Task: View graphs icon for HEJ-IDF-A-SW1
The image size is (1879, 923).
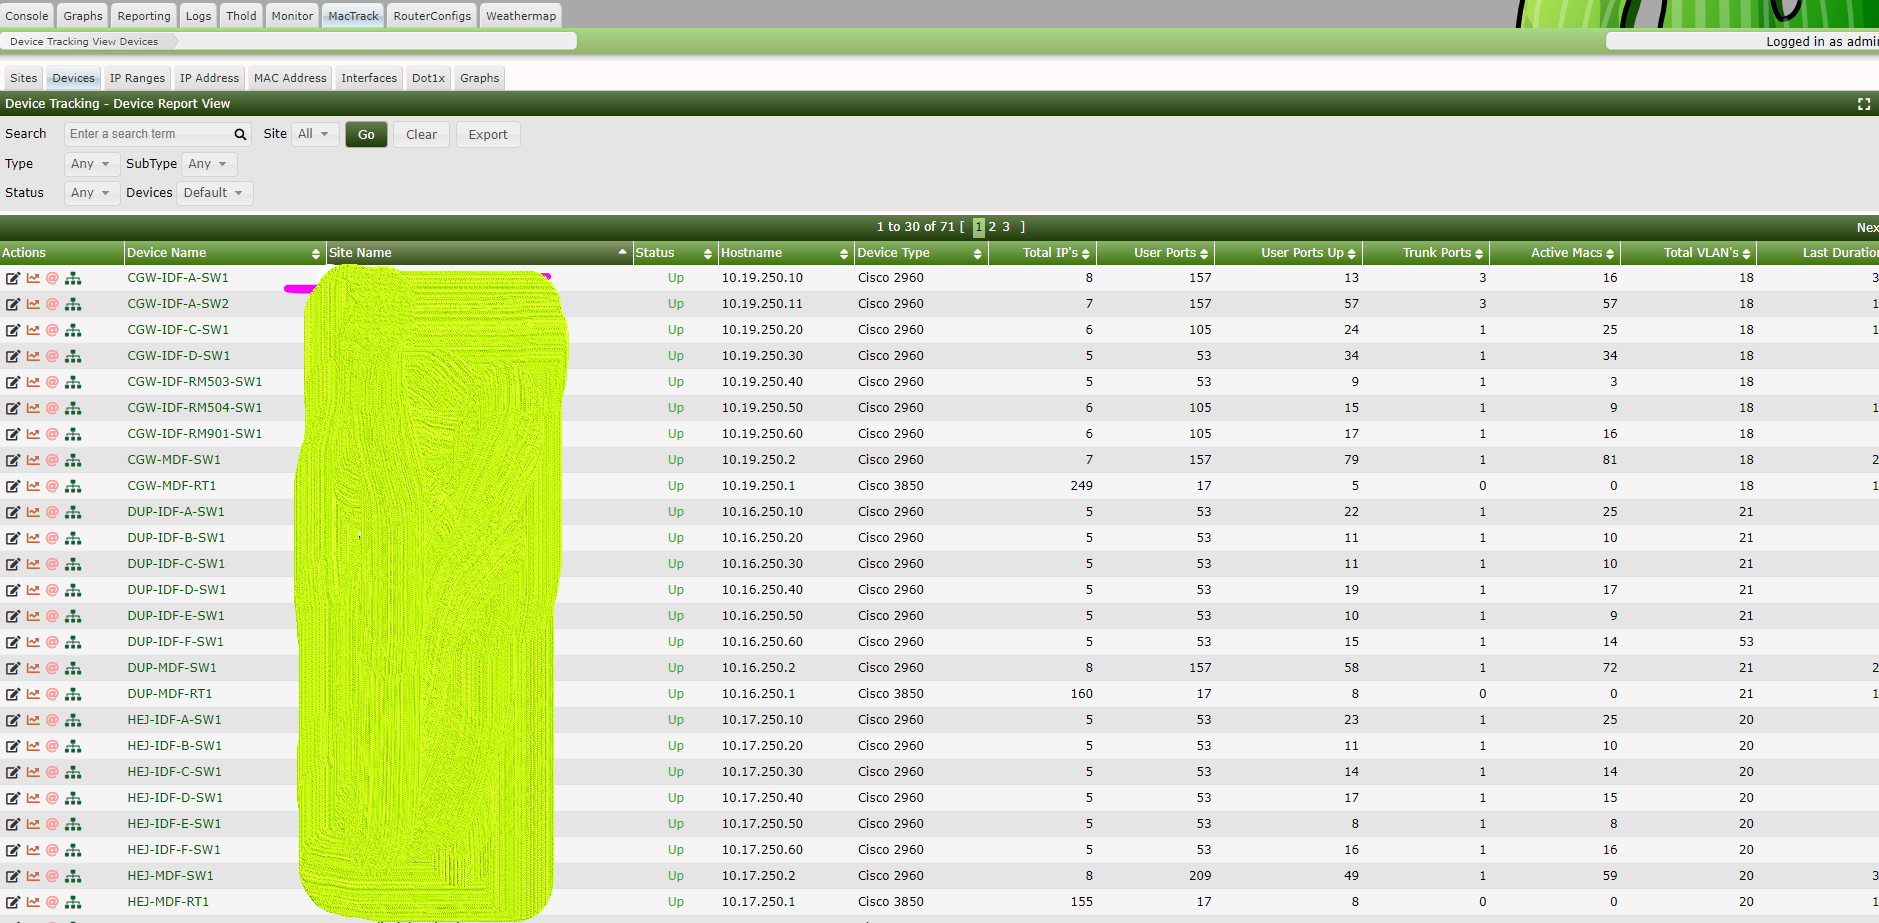Action: (x=33, y=720)
